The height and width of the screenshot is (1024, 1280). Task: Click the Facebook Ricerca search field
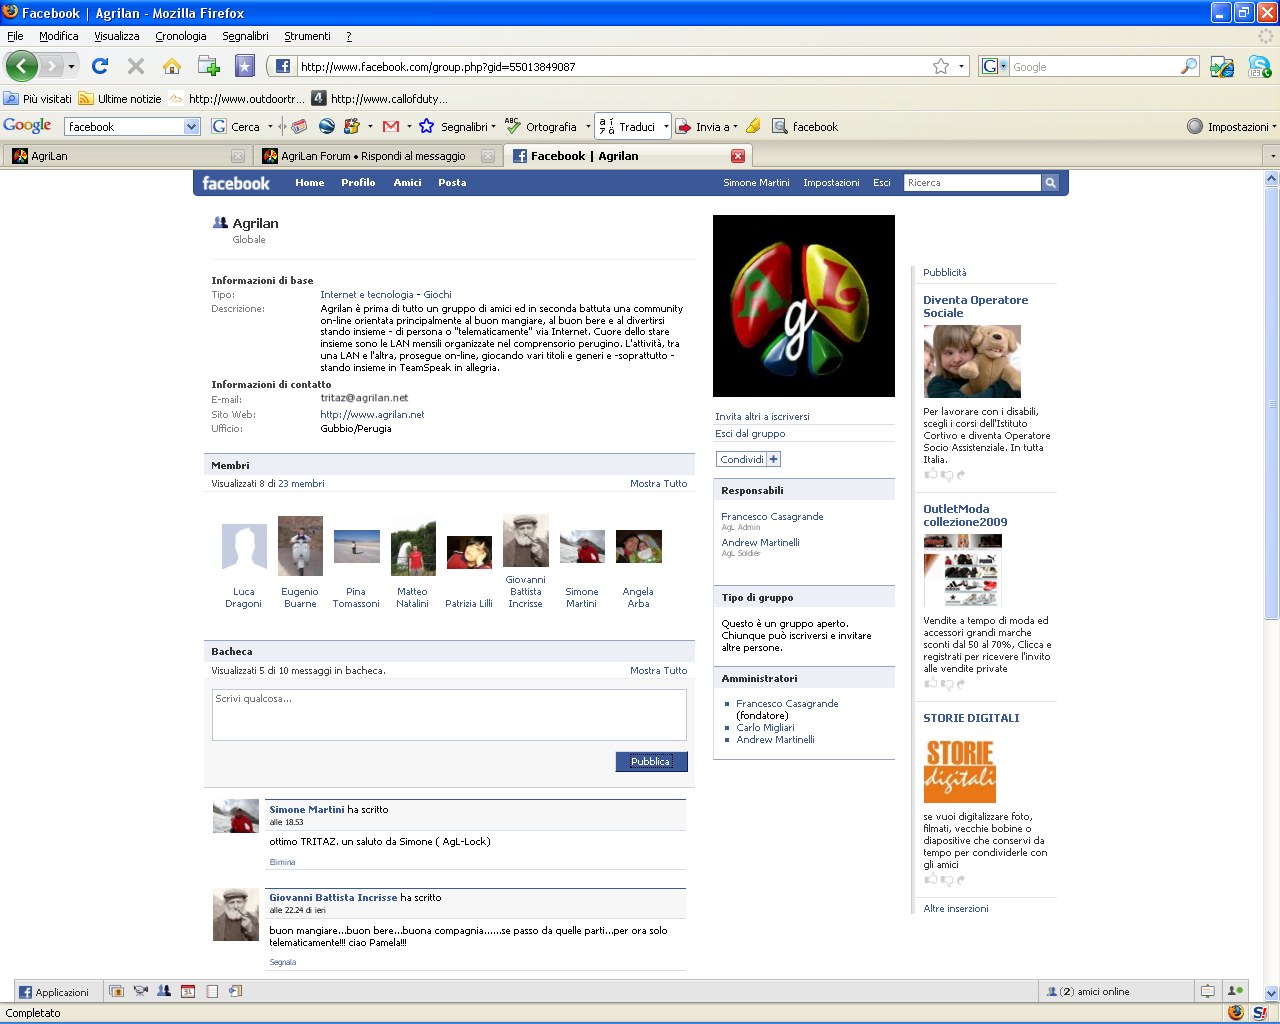pyautogui.click(x=972, y=183)
